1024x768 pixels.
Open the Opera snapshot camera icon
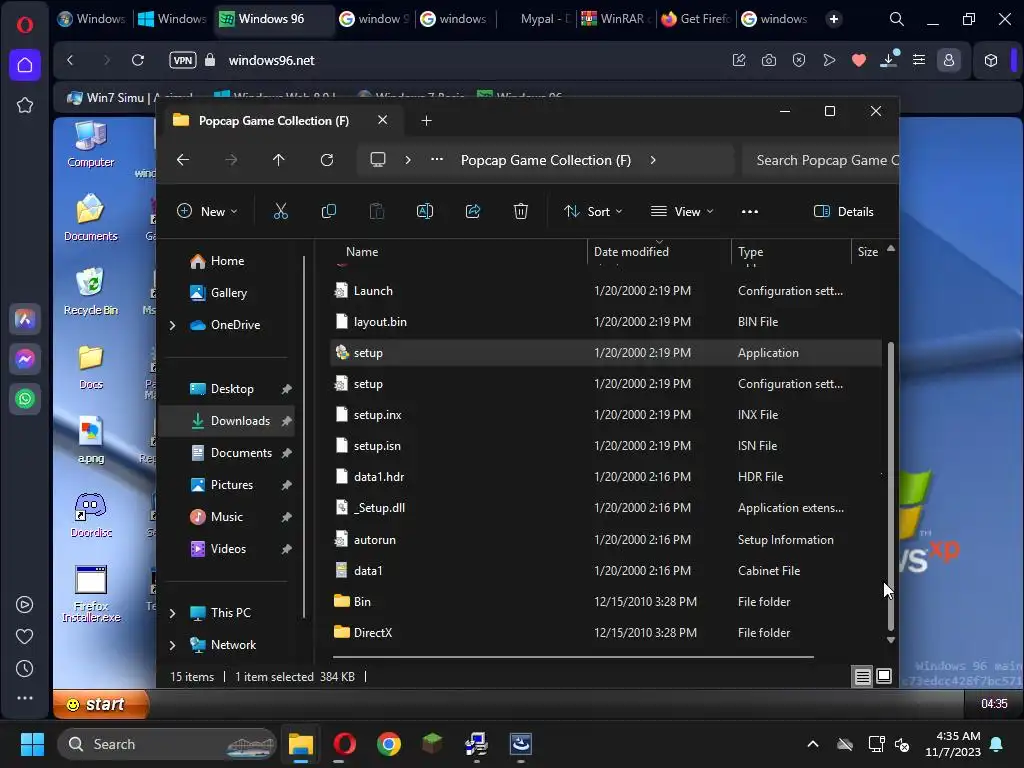pyautogui.click(x=769, y=60)
